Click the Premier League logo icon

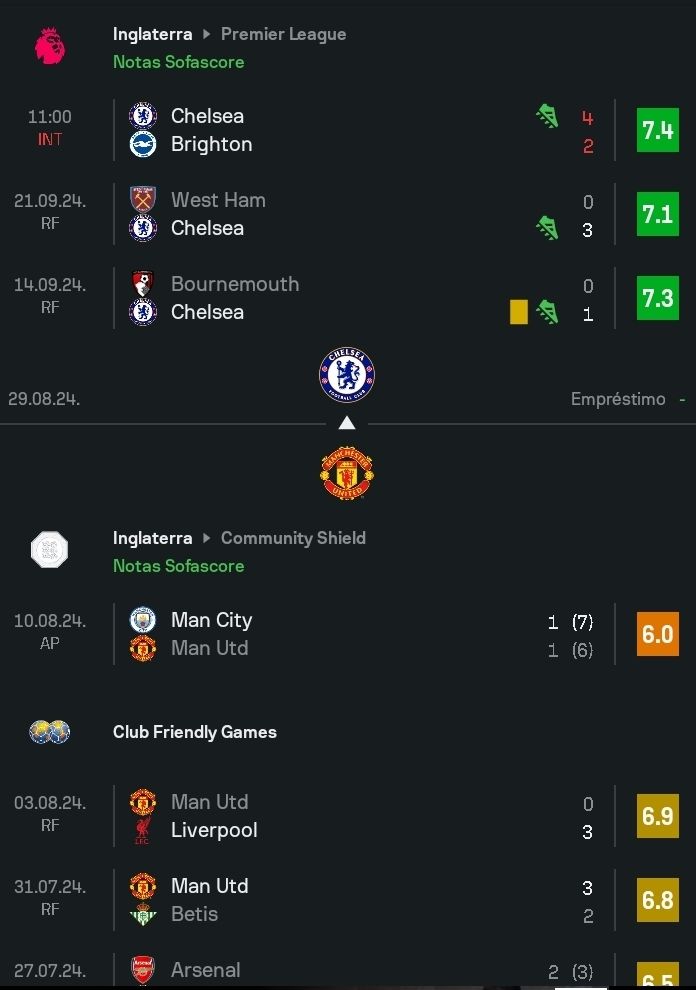49,46
